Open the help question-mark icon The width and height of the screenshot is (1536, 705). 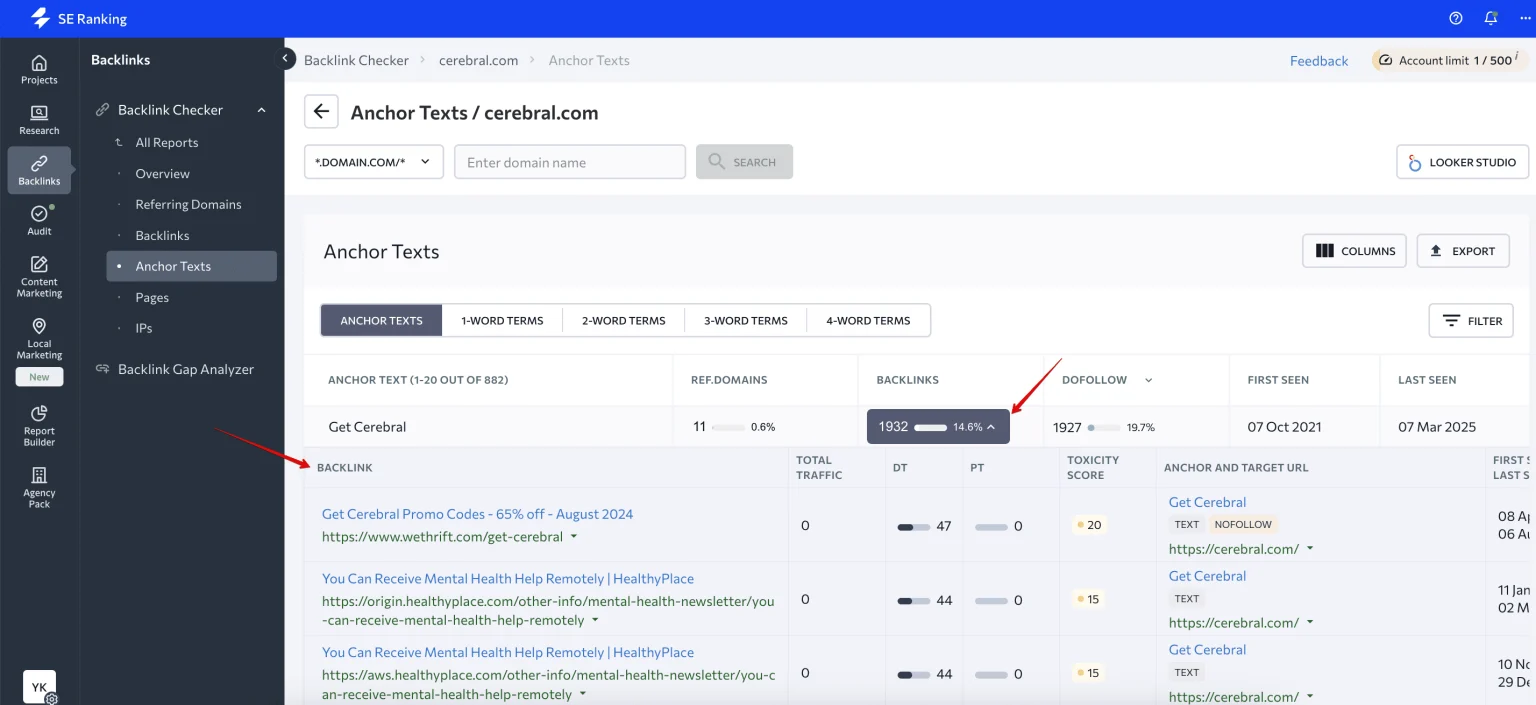(1453, 18)
